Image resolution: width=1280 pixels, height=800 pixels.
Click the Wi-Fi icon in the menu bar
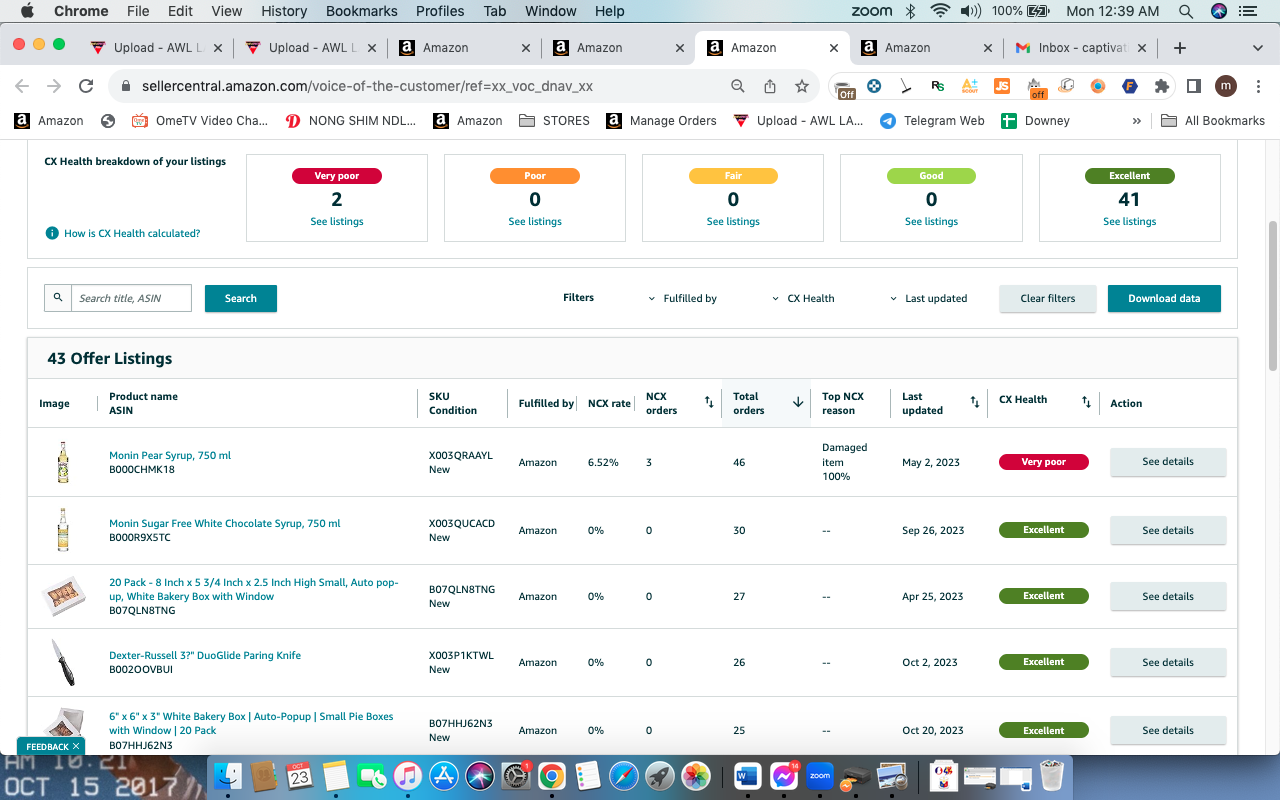[x=939, y=11]
